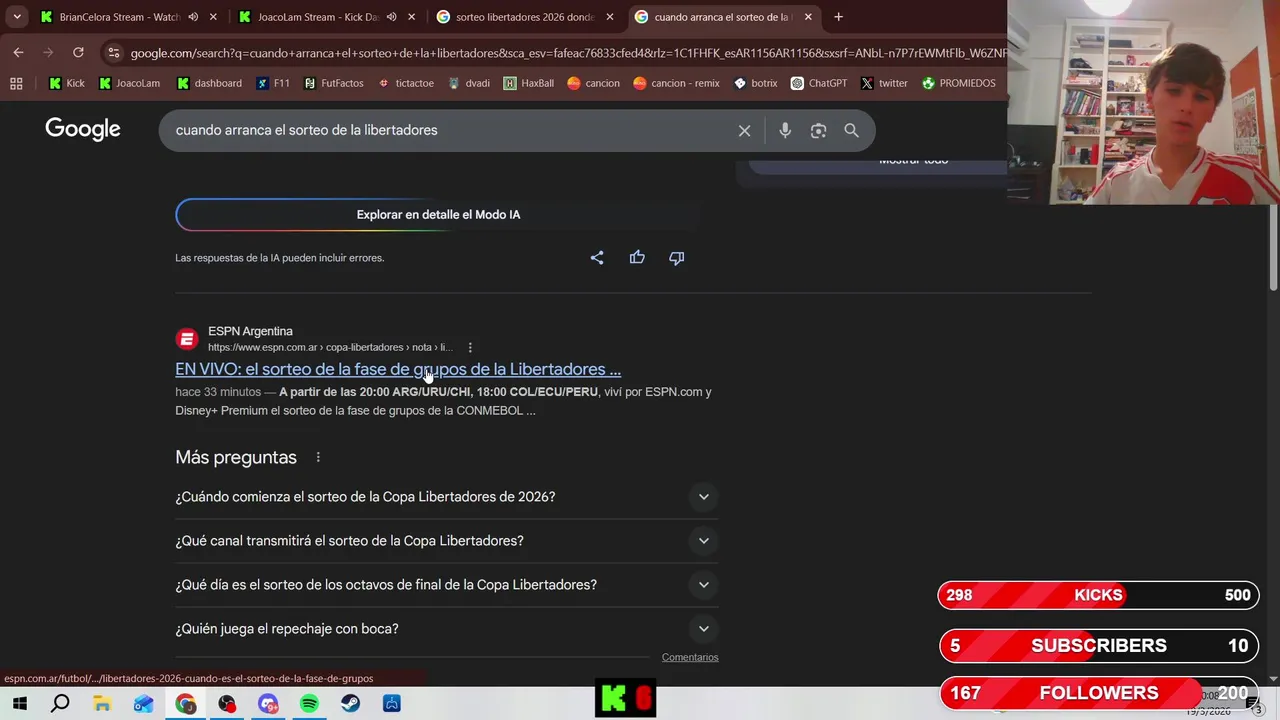Viewport: 1280px width, 720px height.
Task: Open FutFactos bookmark
Action: click(333, 83)
